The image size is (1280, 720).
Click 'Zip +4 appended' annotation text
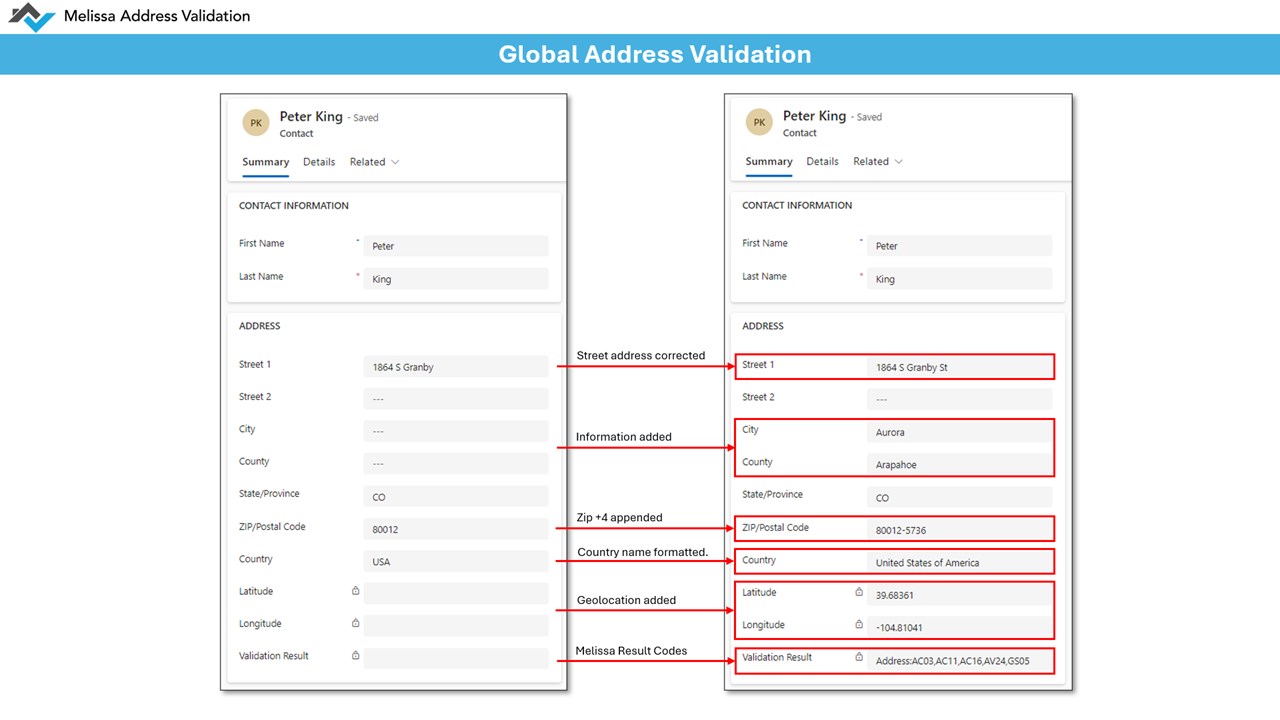click(x=620, y=518)
